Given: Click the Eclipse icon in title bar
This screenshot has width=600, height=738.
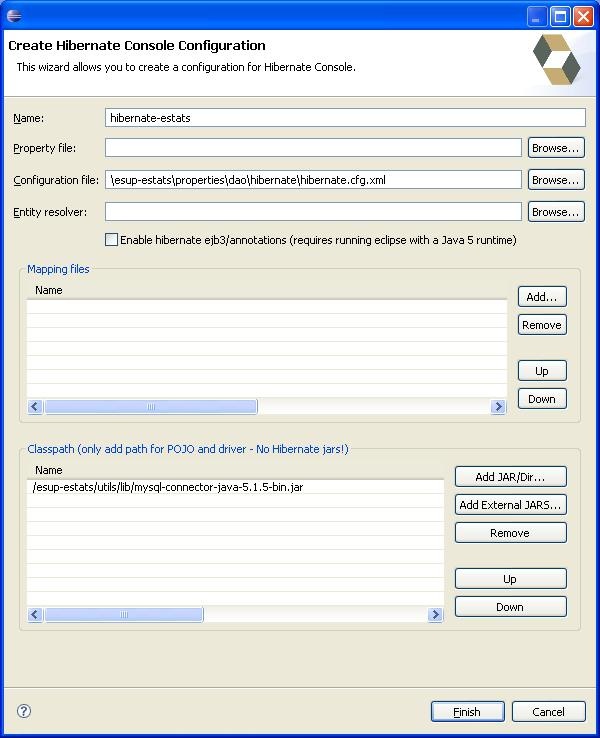Looking at the screenshot, I should (x=14, y=15).
